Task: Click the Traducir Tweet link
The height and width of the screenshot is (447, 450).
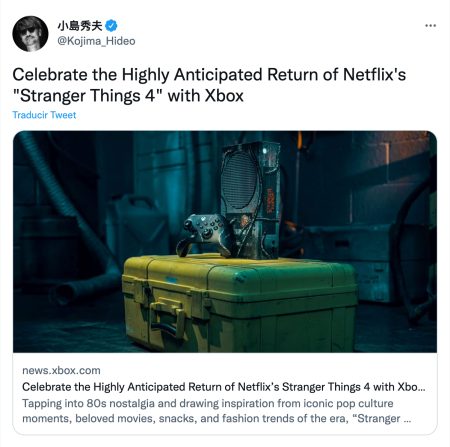Action: pyautogui.click(x=44, y=115)
